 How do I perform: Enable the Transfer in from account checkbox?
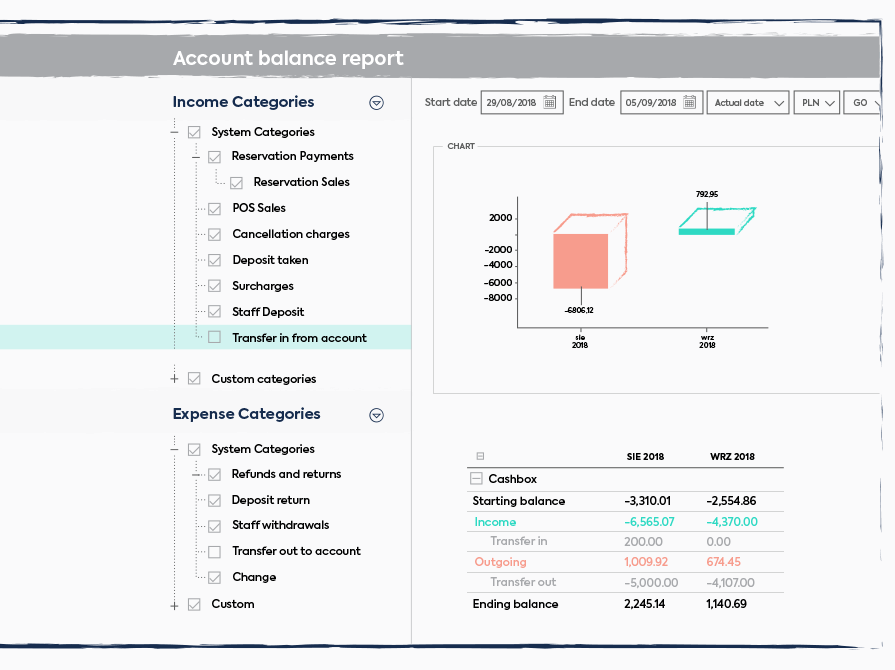214,338
